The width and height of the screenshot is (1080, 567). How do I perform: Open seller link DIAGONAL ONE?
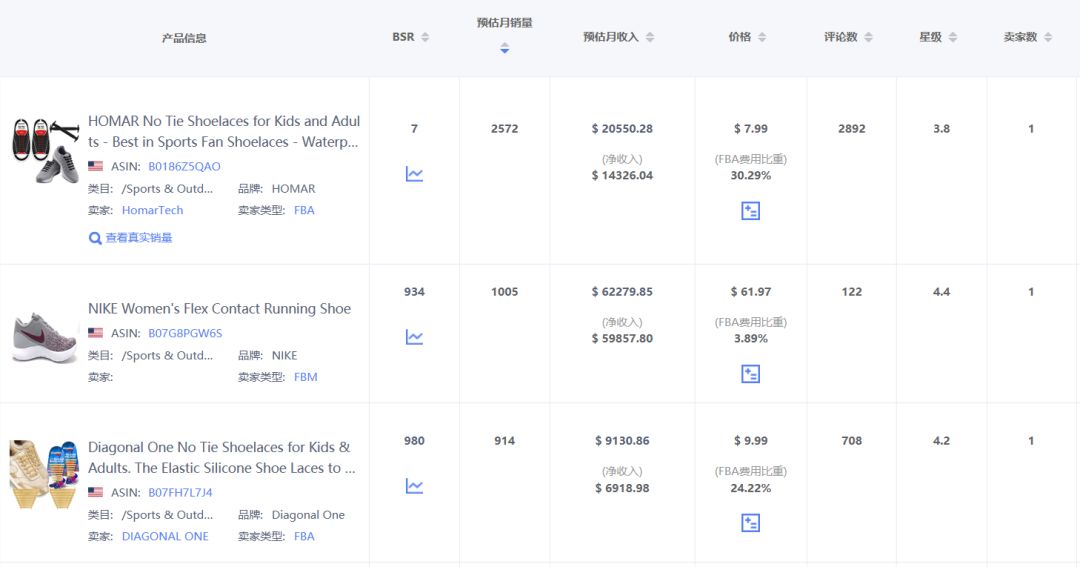tap(165, 536)
